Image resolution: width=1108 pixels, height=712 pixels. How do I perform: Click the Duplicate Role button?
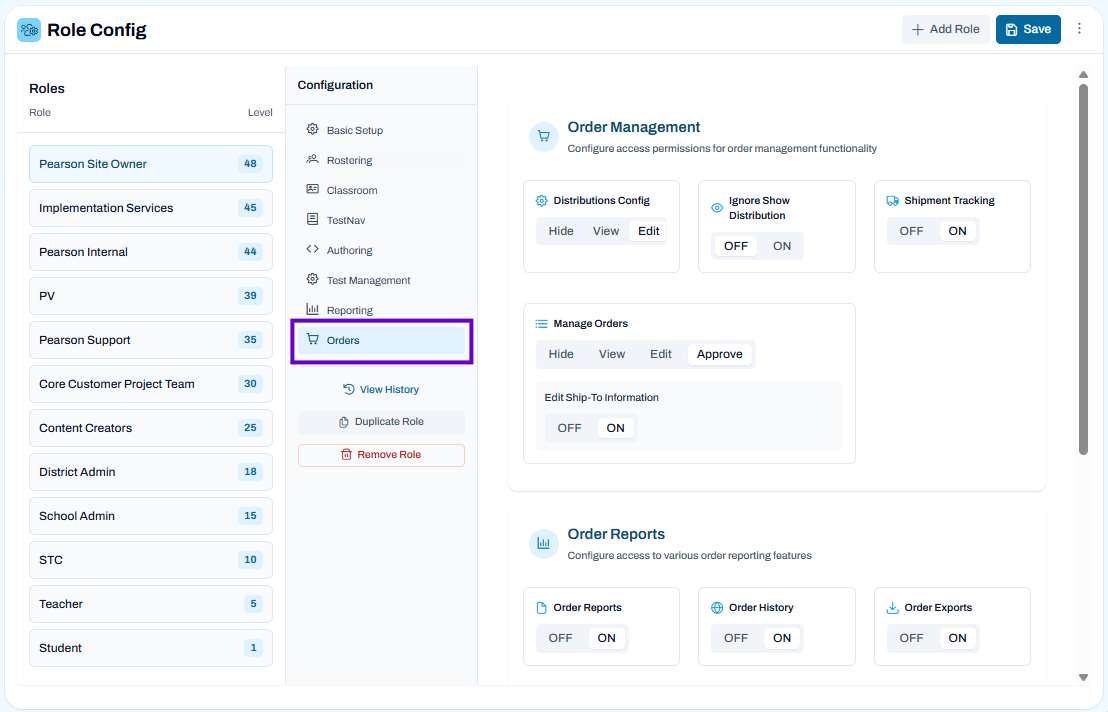(x=382, y=422)
